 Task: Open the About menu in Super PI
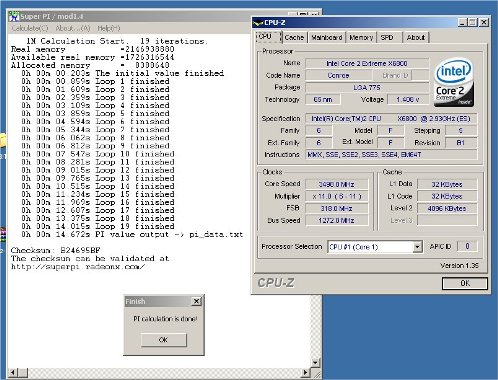tap(73, 28)
